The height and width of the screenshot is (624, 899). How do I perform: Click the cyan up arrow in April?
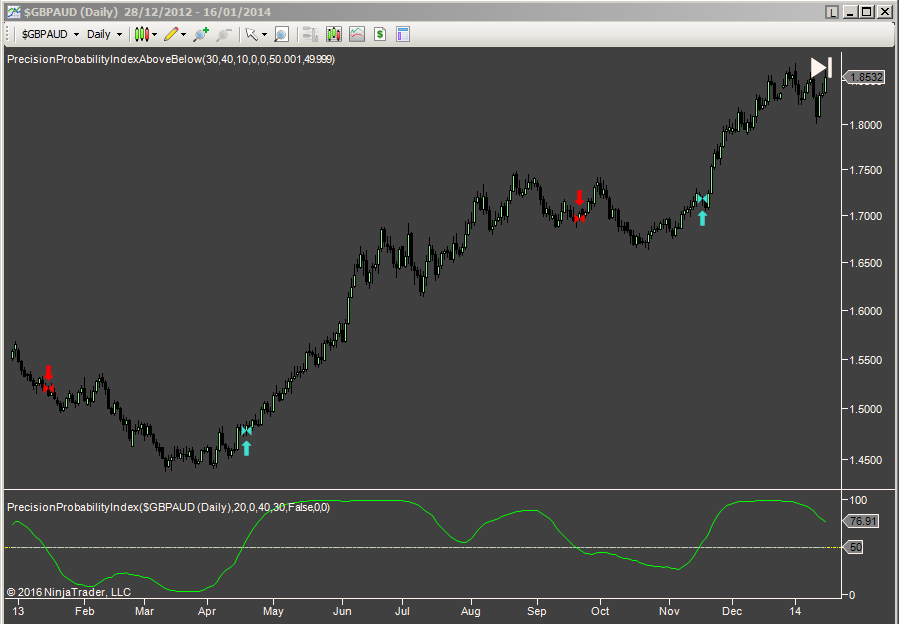tap(247, 448)
